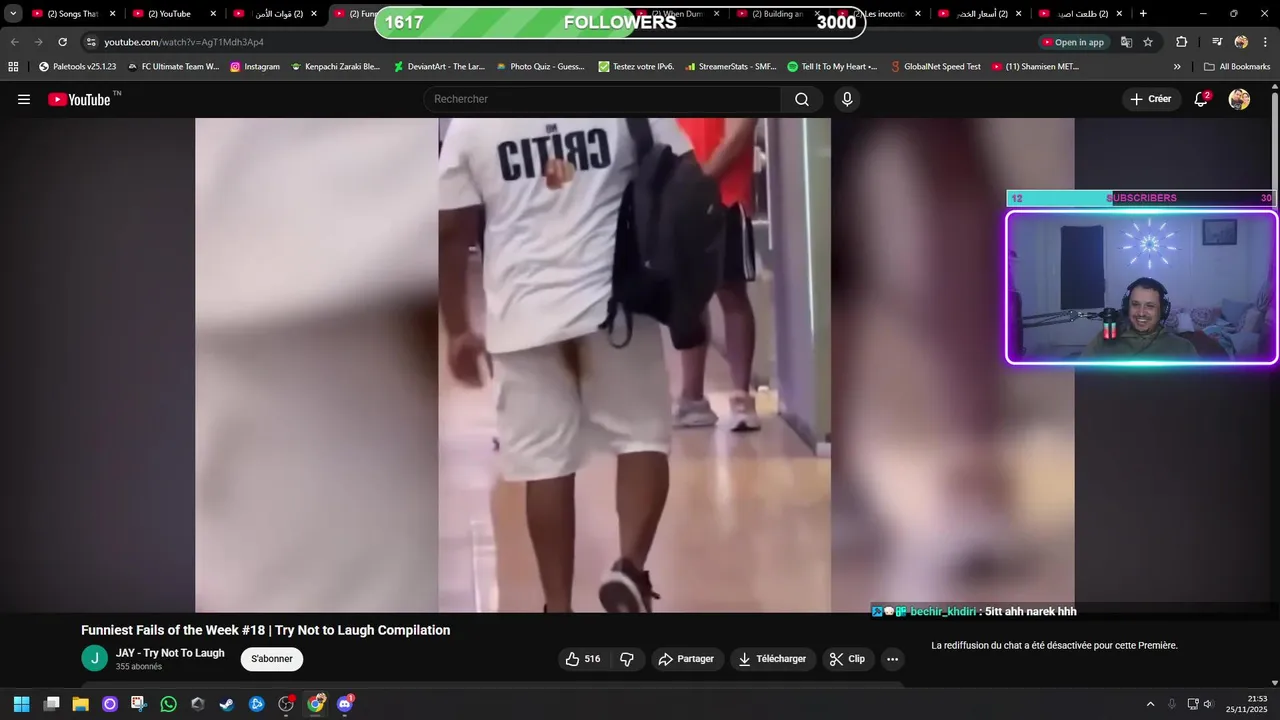The height and width of the screenshot is (720, 1280).
Task: Click the search magnifier button
Action: click(802, 99)
